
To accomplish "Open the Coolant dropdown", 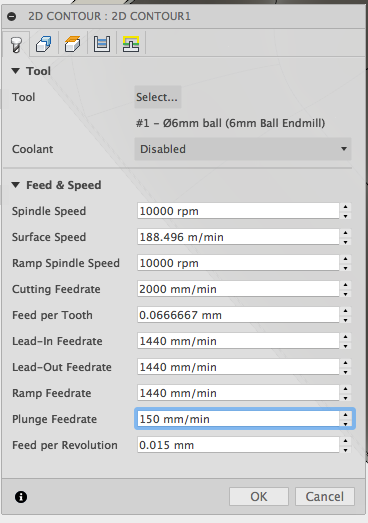I will click(243, 149).
